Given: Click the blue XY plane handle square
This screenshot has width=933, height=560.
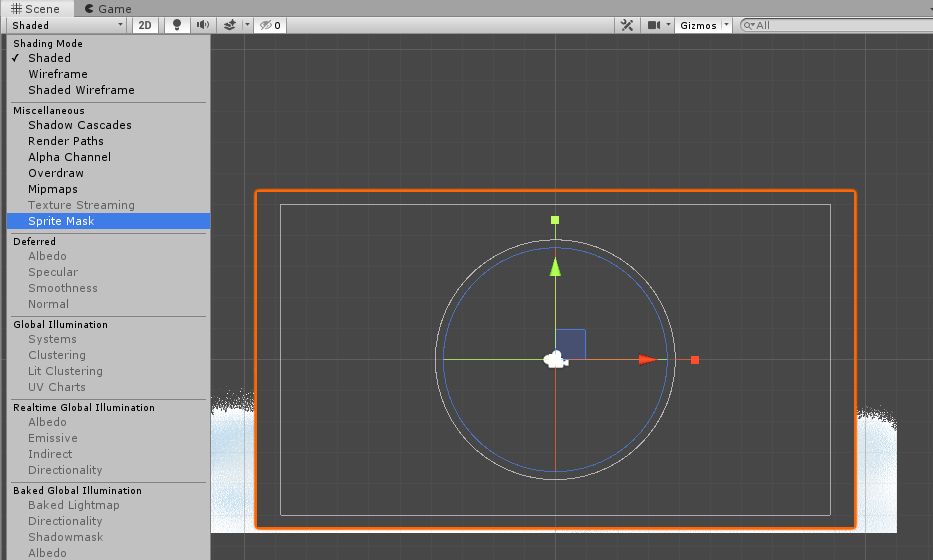Looking at the screenshot, I should (x=571, y=344).
